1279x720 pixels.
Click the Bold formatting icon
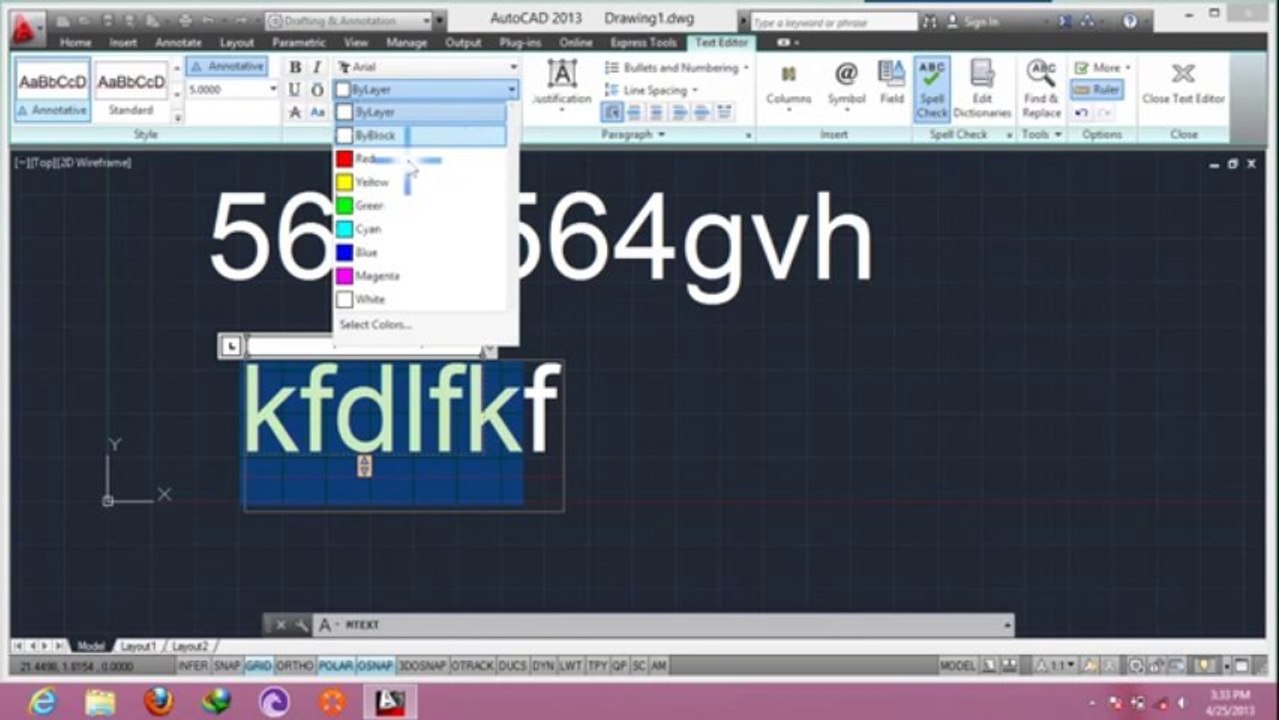pyautogui.click(x=295, y=67)
